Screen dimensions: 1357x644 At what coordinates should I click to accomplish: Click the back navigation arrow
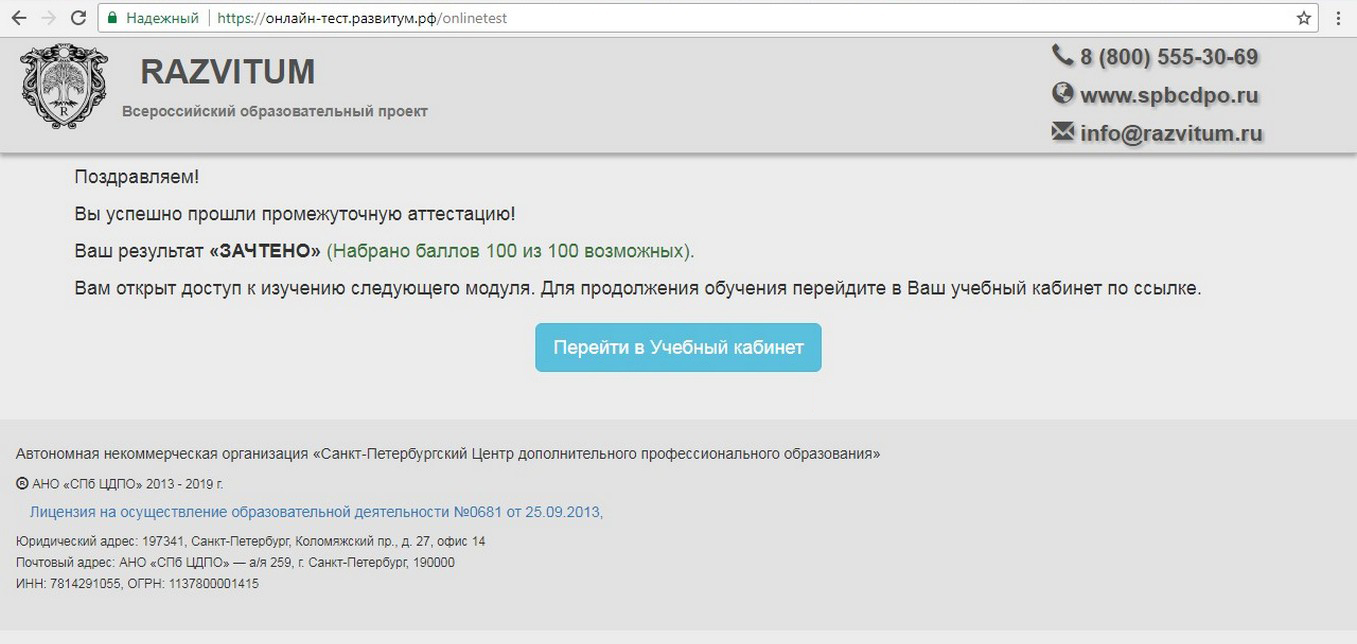pos(20,17)
